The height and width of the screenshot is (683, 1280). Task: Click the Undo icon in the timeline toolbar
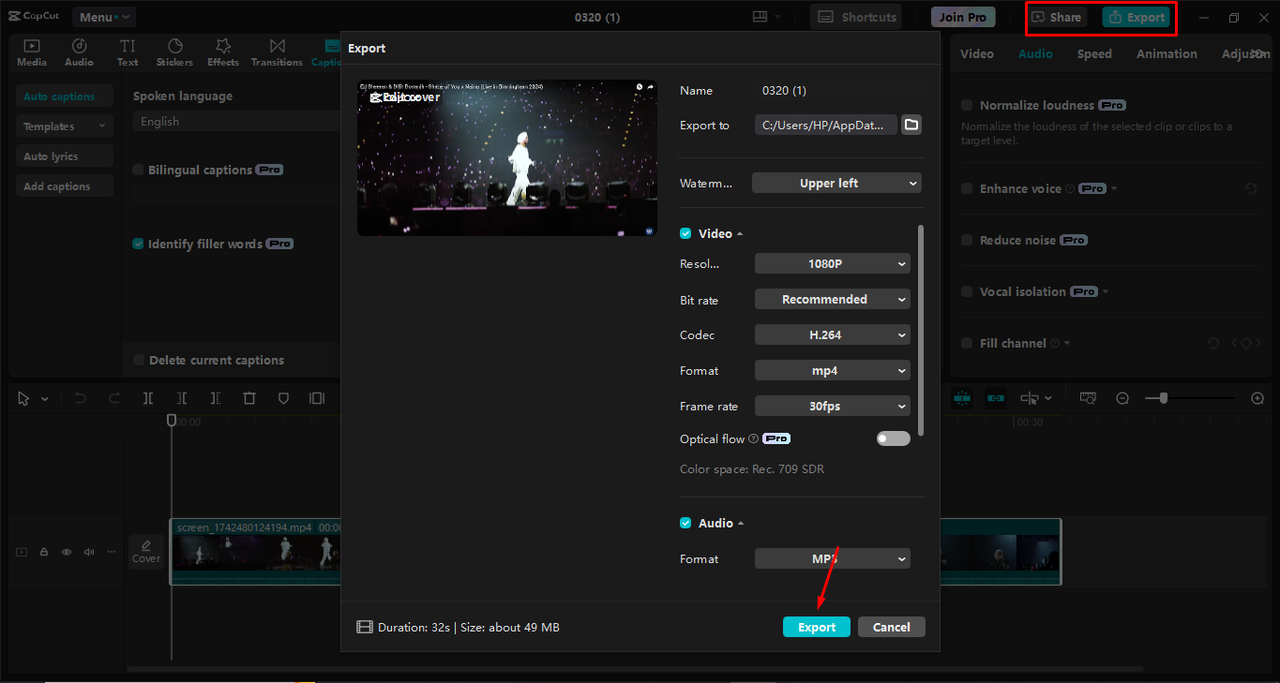point(80,398)
